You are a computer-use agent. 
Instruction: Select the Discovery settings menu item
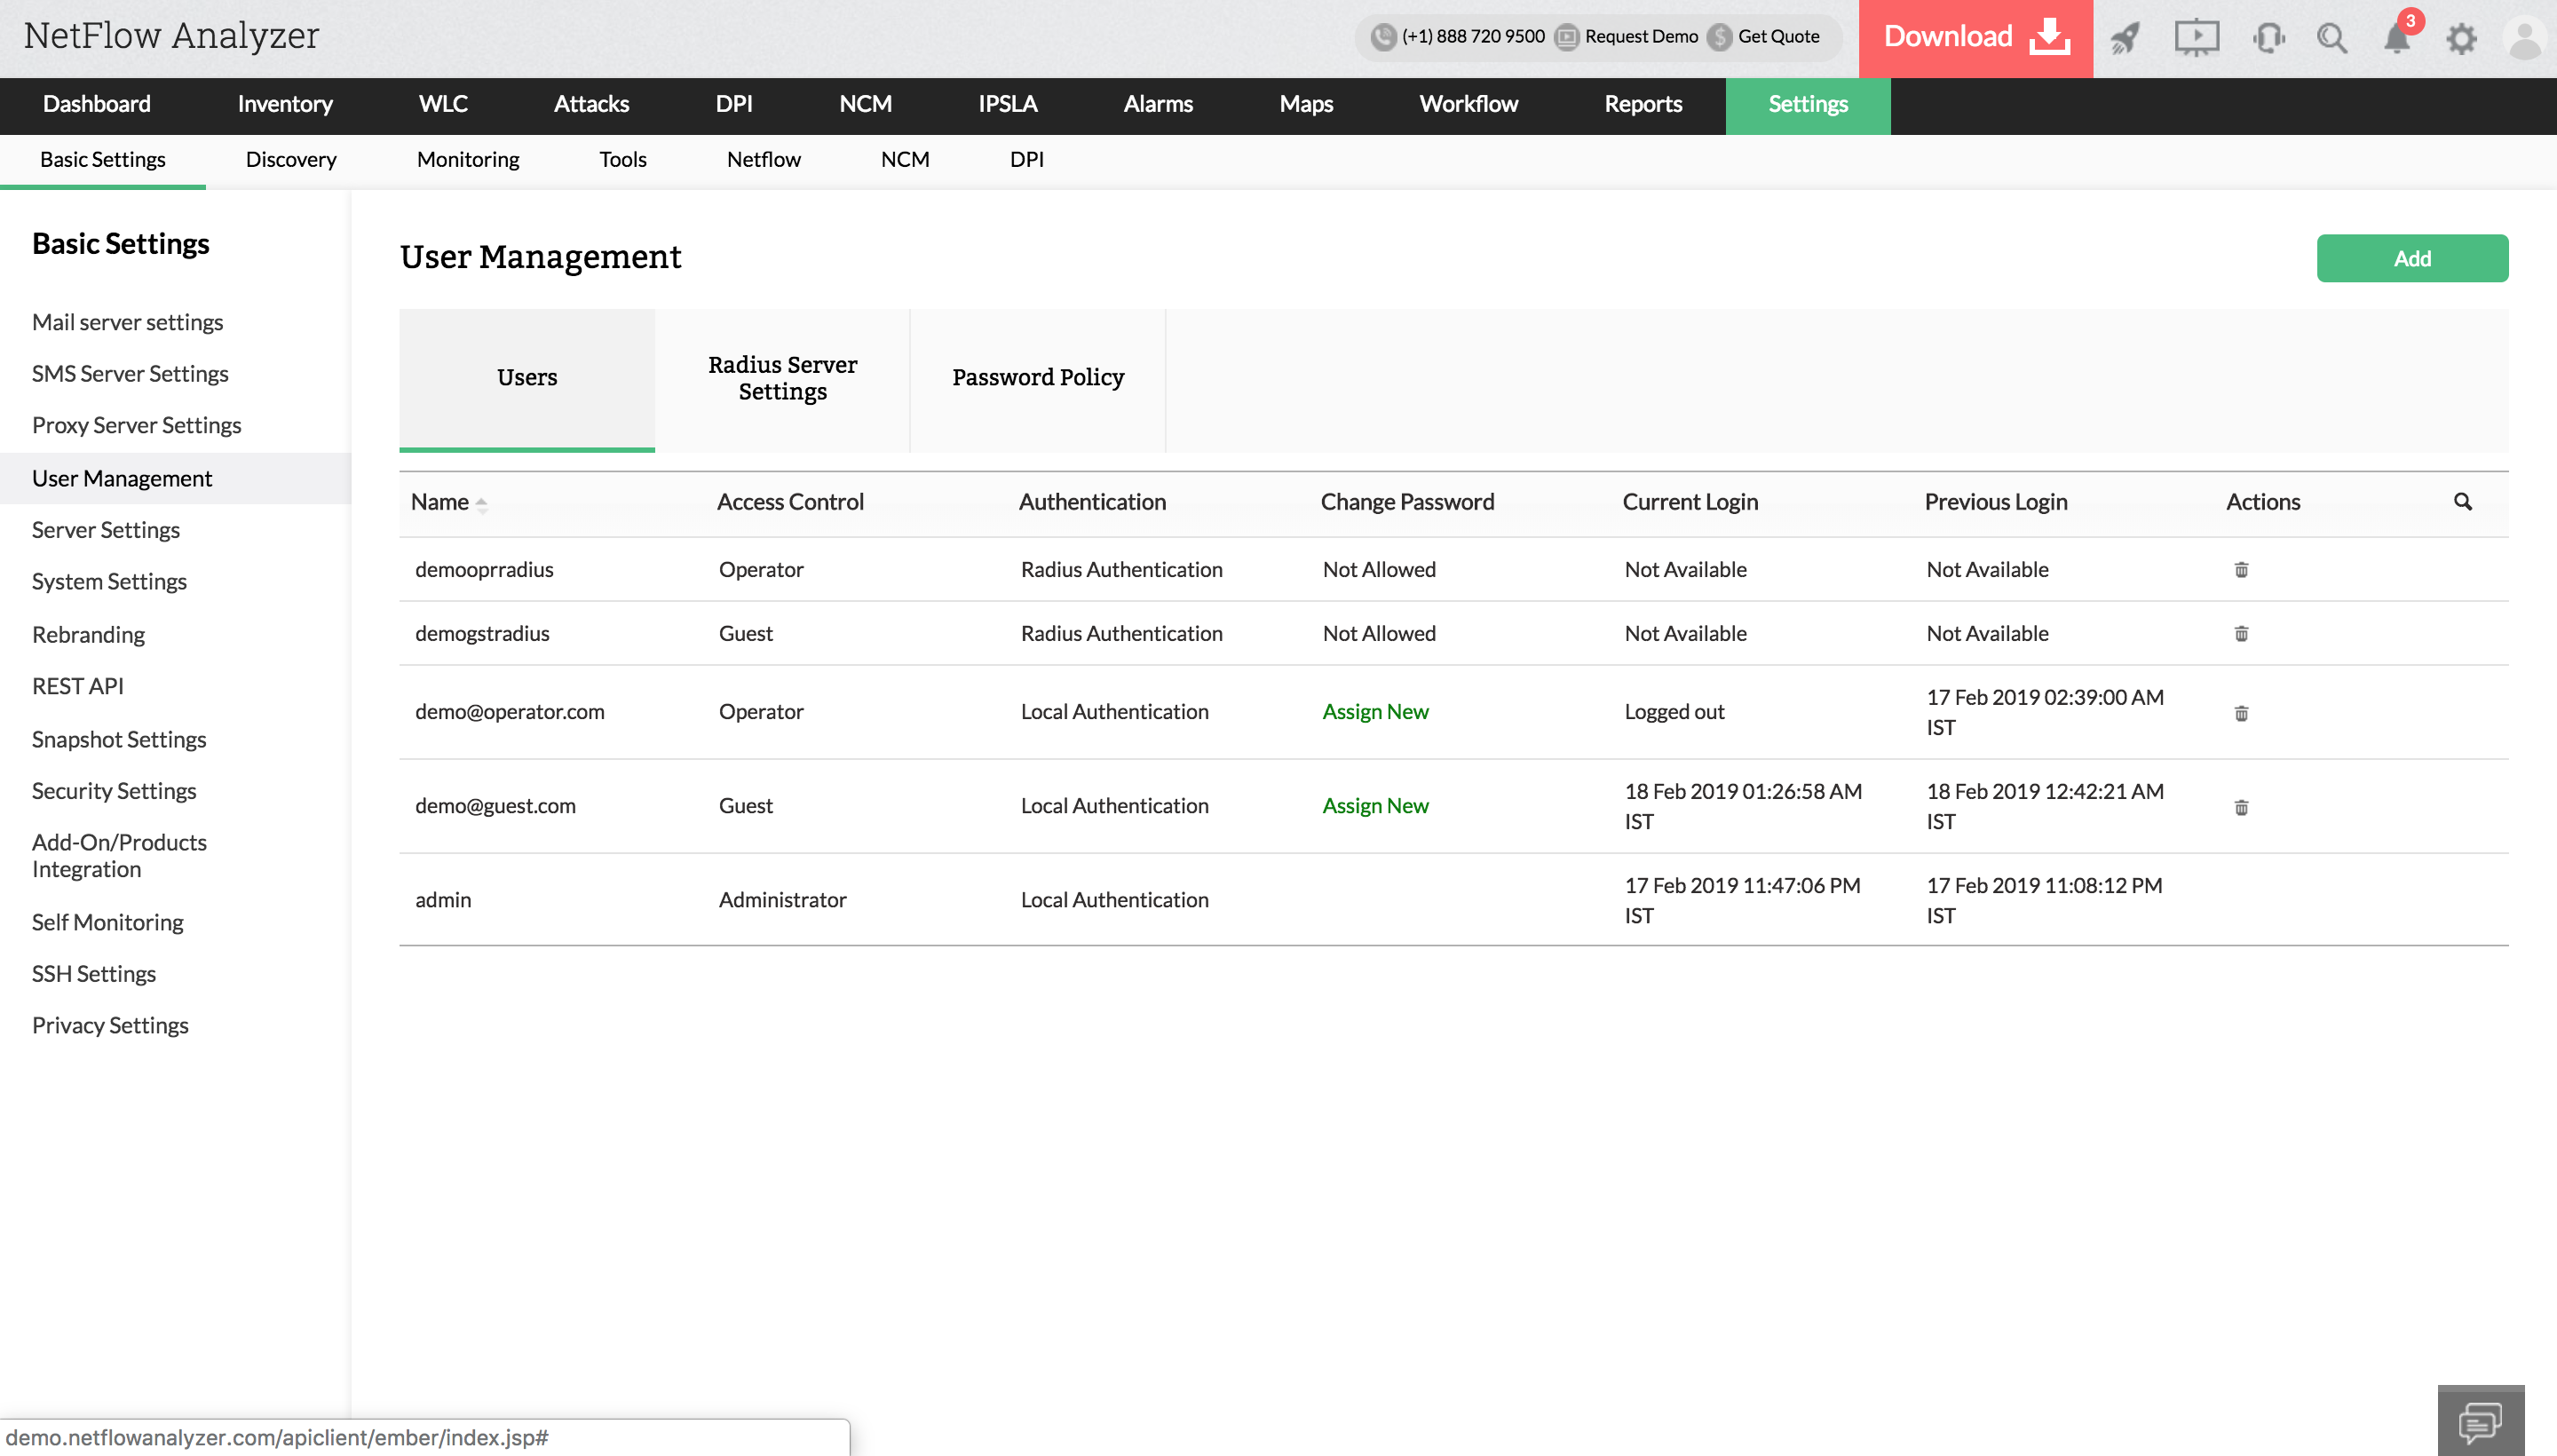coord(291,158)
